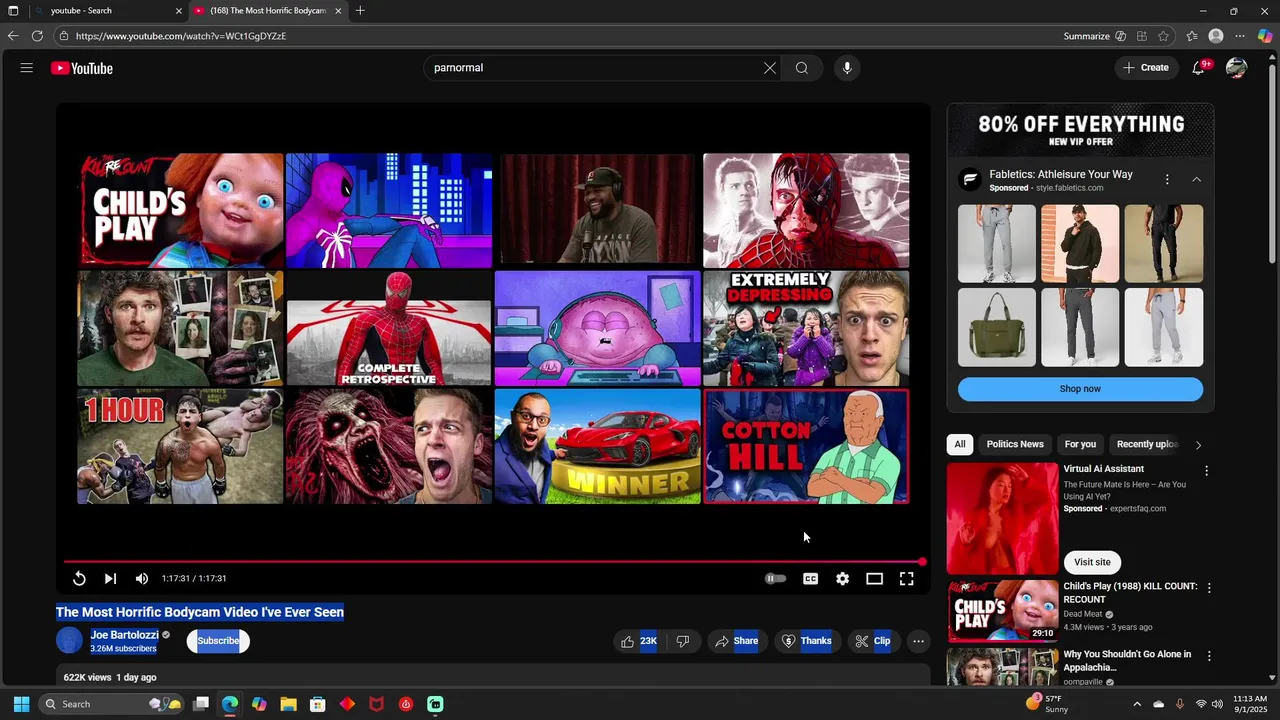
Task: Collapse the Fabletics ad panel chevron
Action: pos(1196,179)
